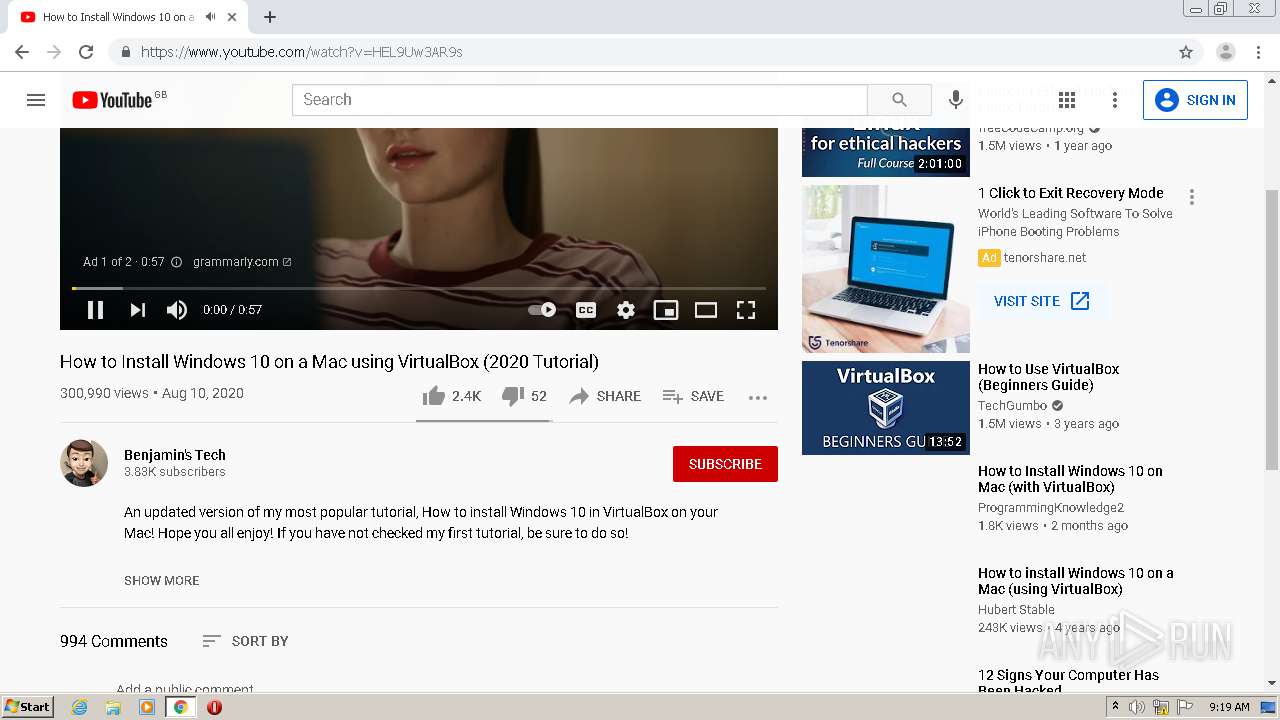Pause the video playback

click(x=95, y=310)
